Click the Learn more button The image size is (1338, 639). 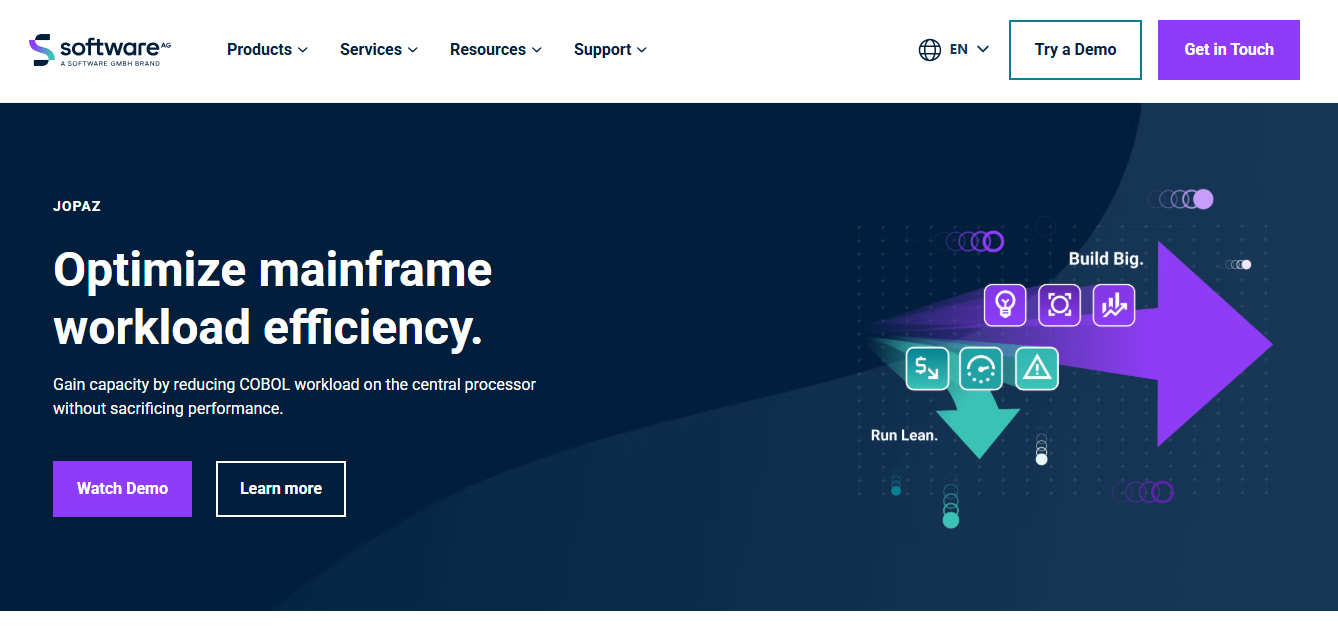(x=281, y=489)
